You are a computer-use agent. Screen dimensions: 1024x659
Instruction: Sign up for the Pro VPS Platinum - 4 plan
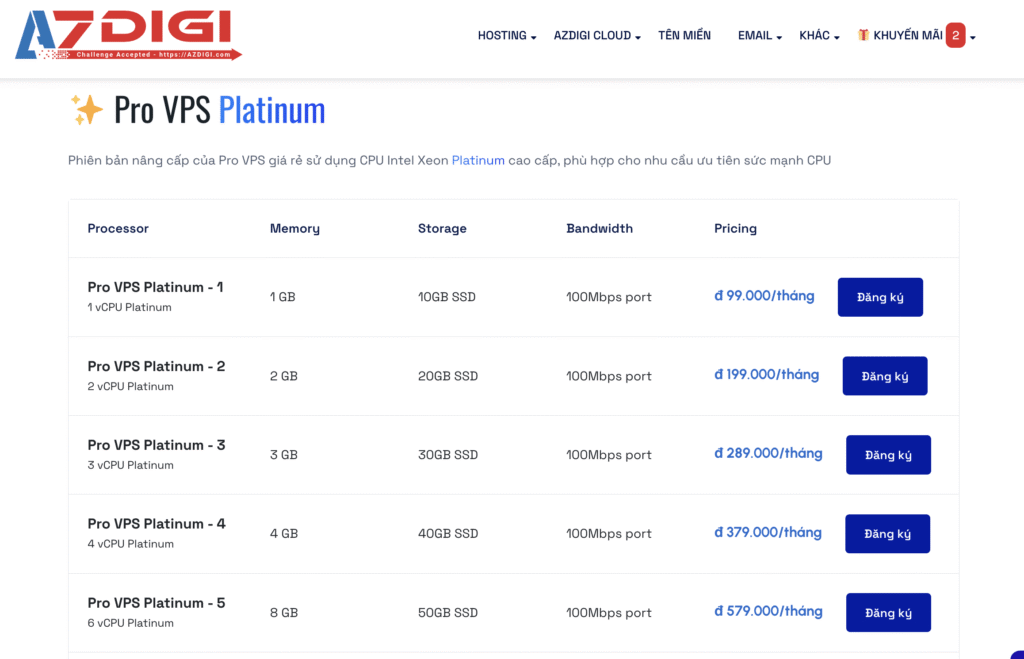click(x=887, y=534)
